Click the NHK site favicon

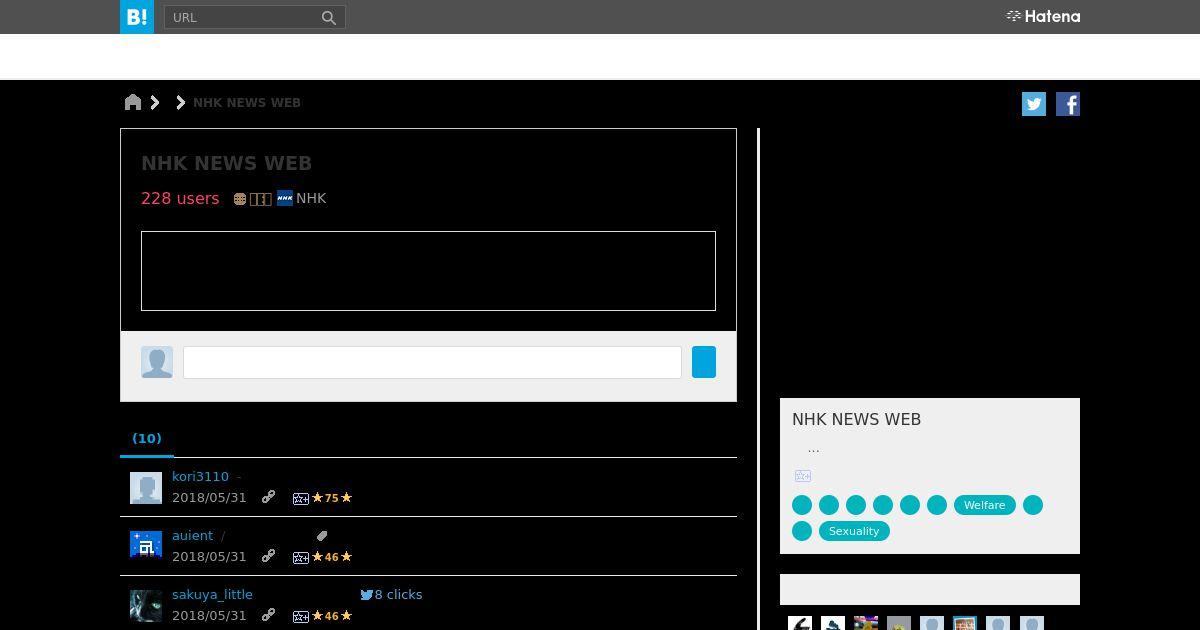[x=285, y=198]
